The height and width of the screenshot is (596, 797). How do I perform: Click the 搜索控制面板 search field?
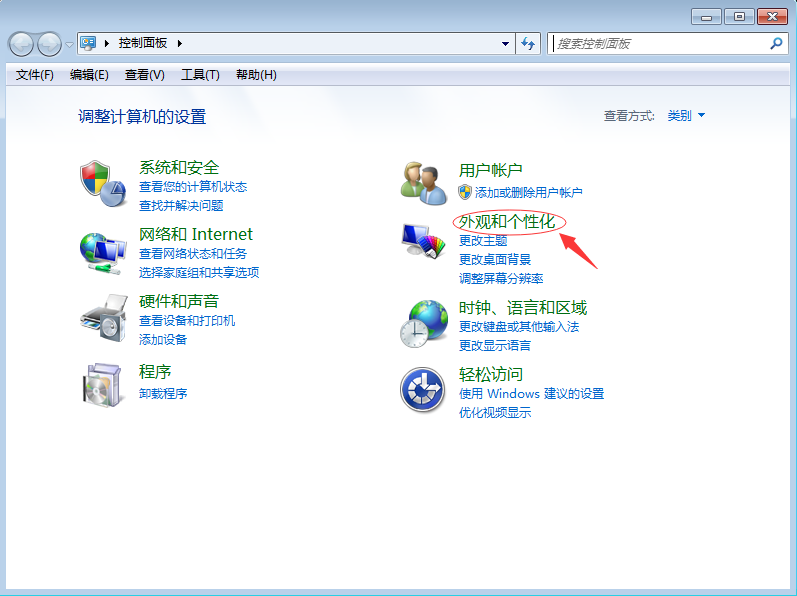coord(658,44)
